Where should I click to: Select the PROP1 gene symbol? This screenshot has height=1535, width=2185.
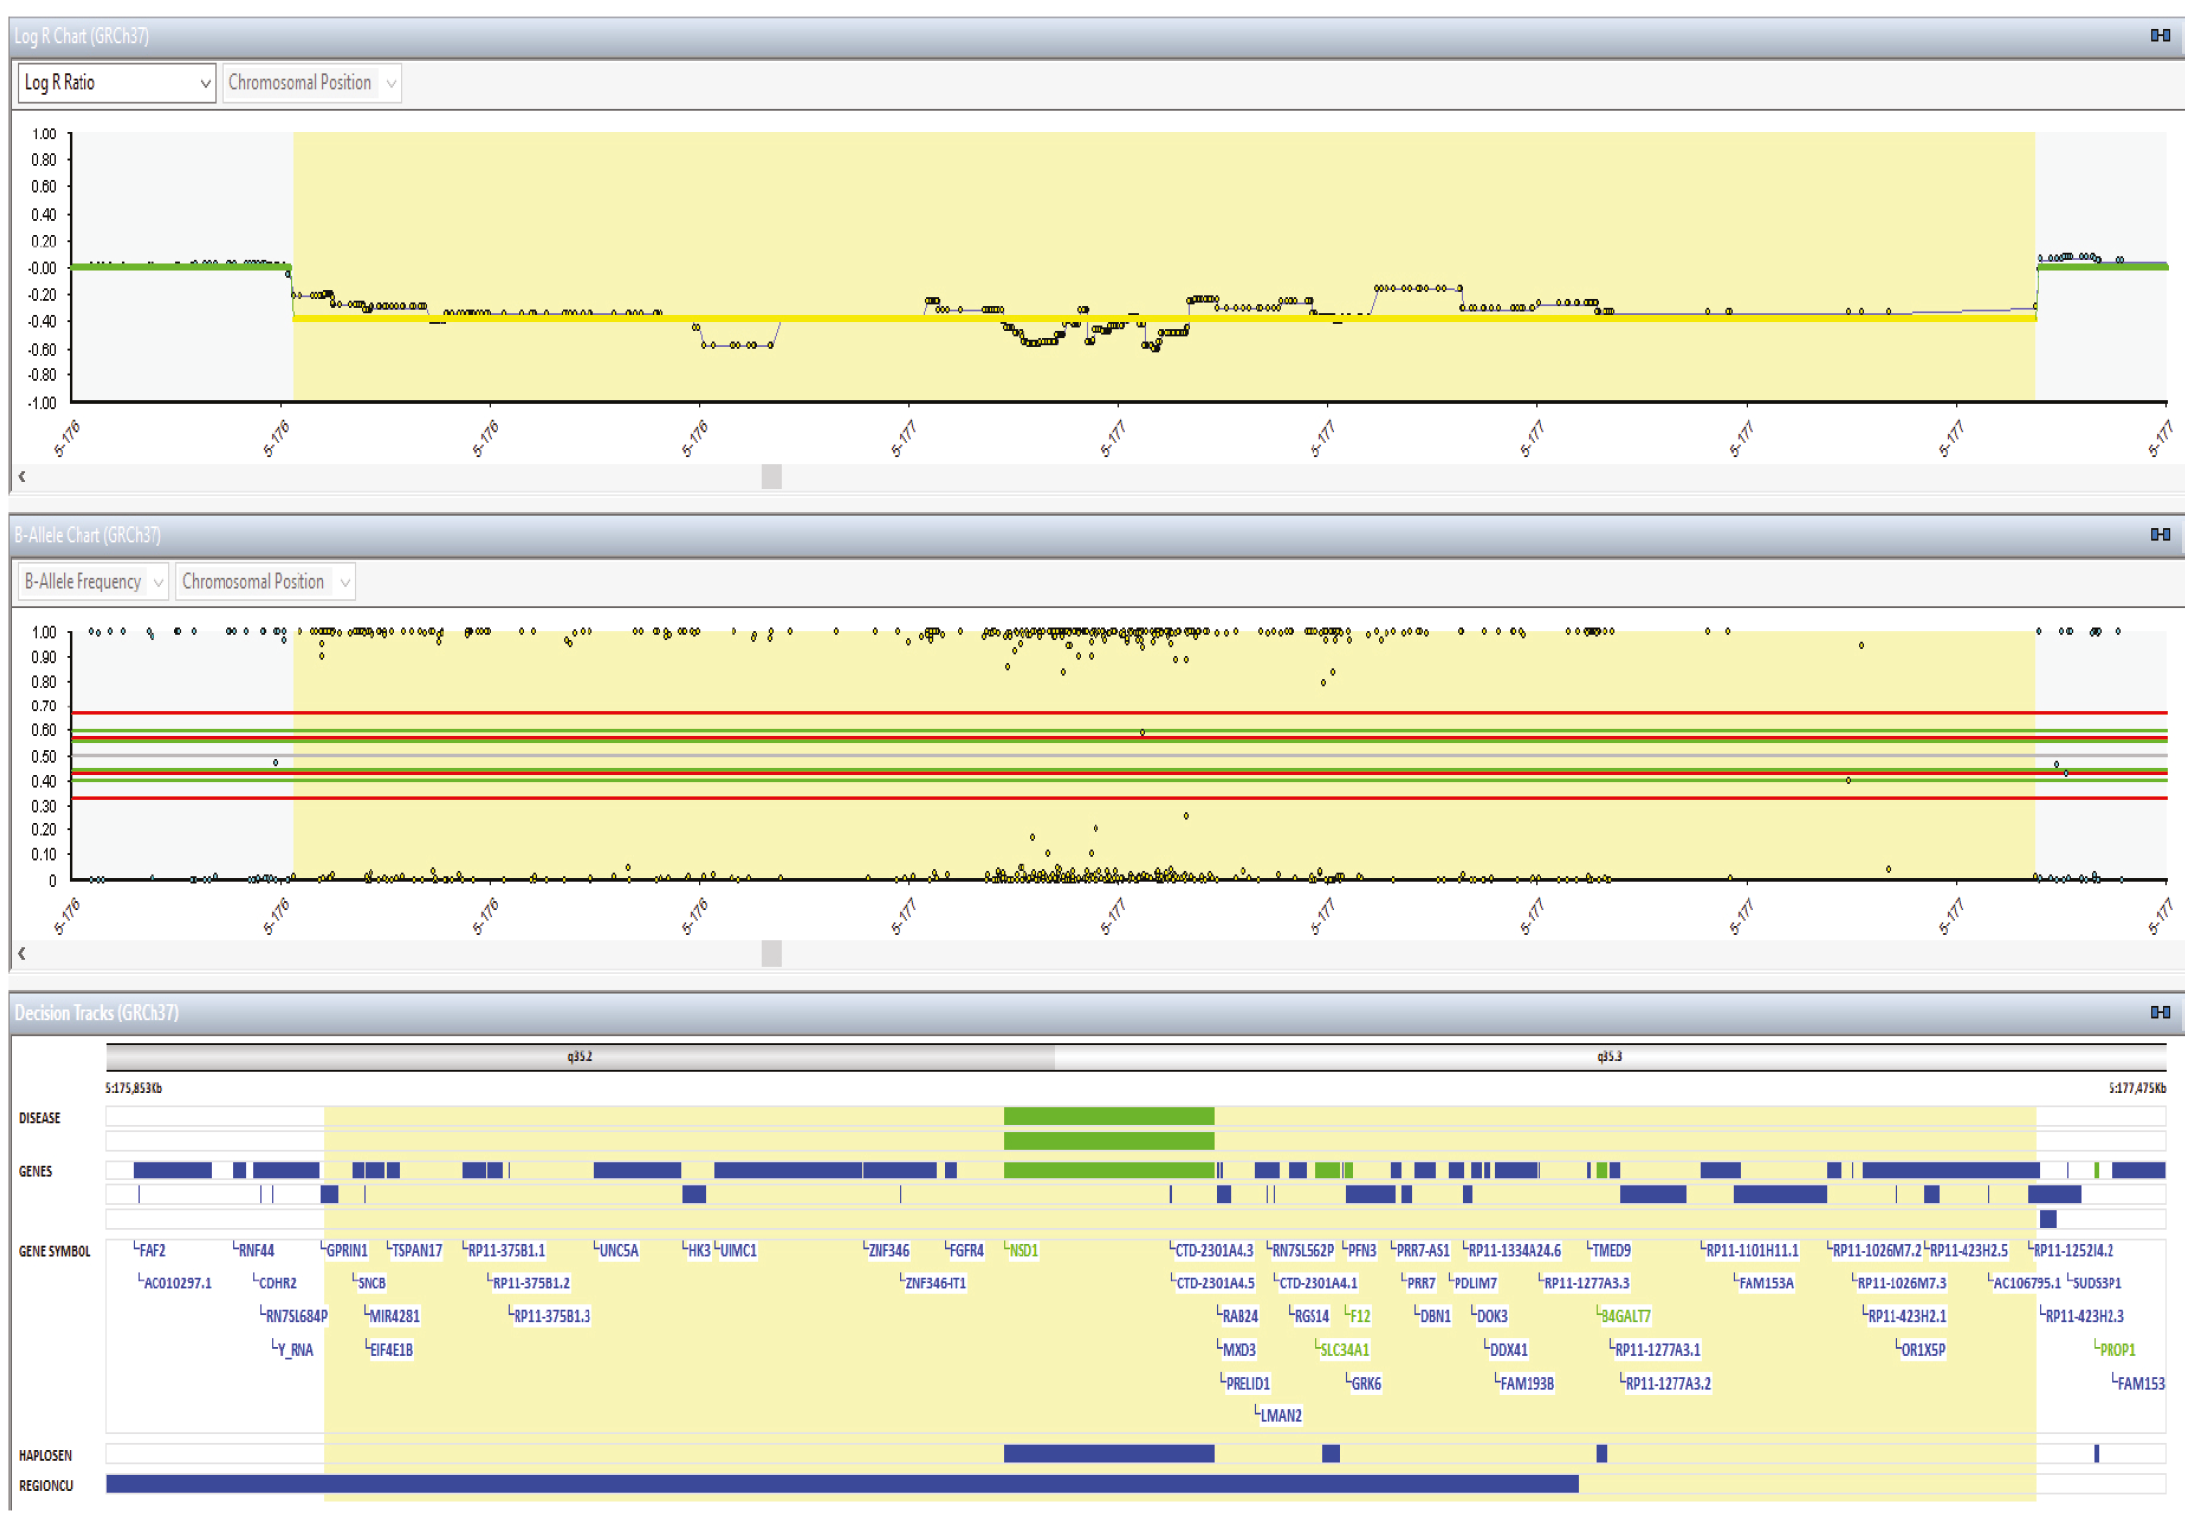coord(2118,1350)
